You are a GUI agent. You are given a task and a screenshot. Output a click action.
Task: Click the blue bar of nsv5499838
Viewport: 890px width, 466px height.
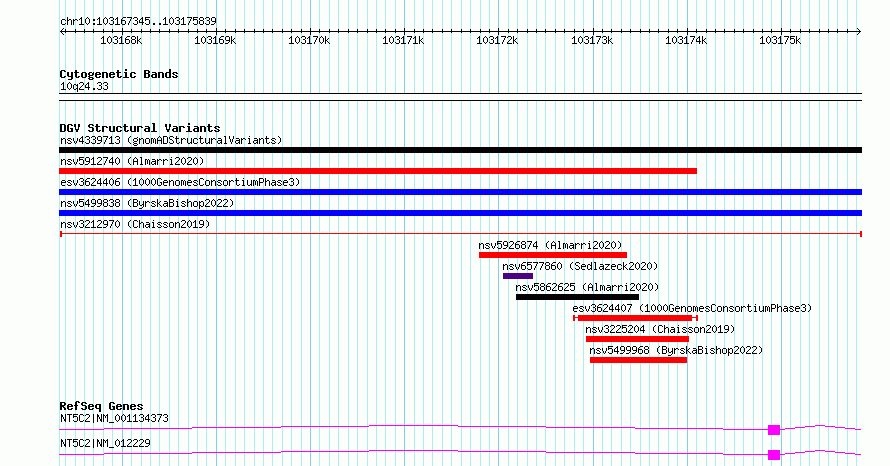pos(460,213)
